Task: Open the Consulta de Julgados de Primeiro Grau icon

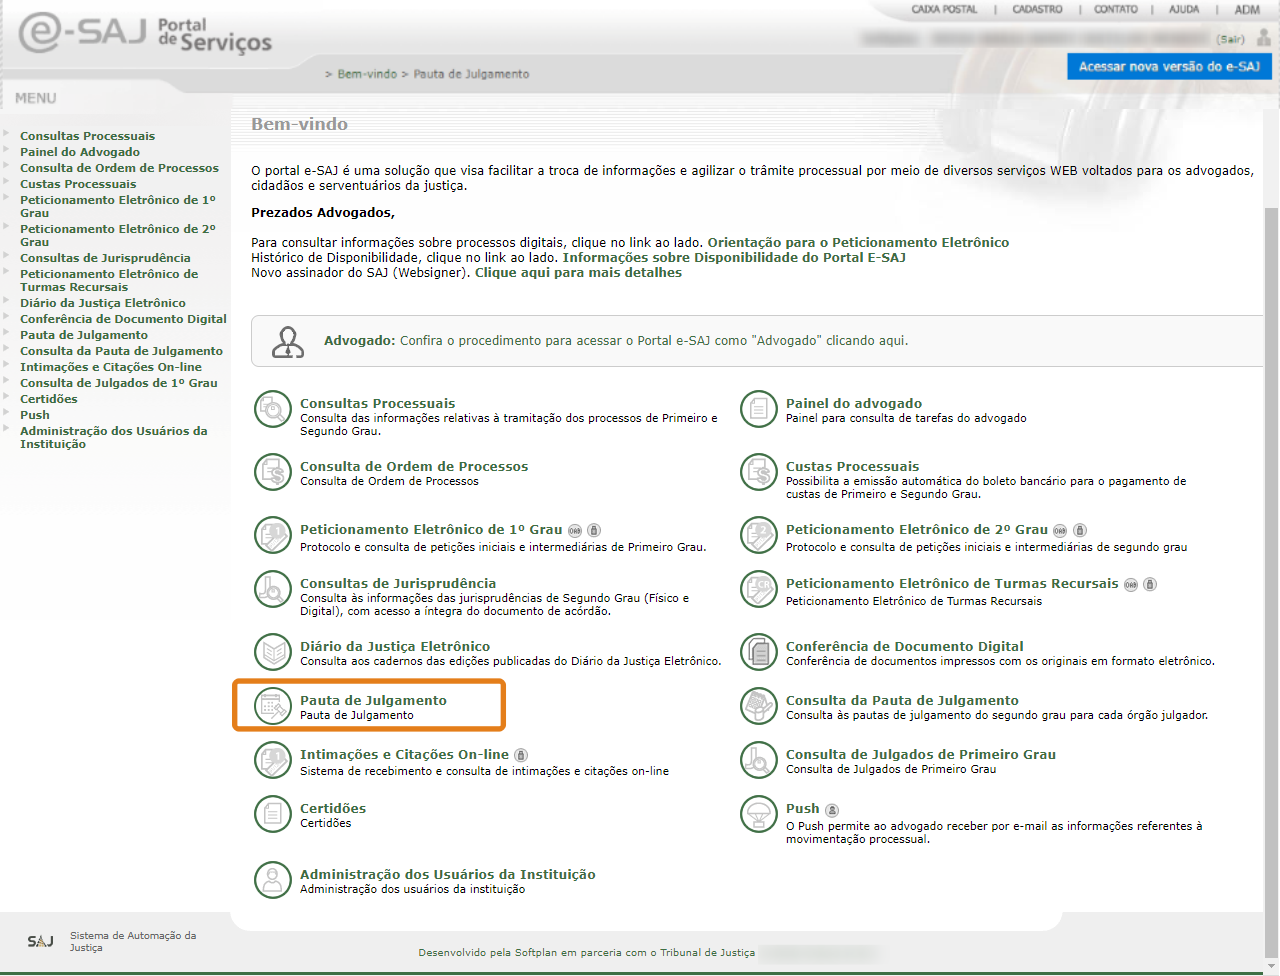Action: [x=759, y=760]
